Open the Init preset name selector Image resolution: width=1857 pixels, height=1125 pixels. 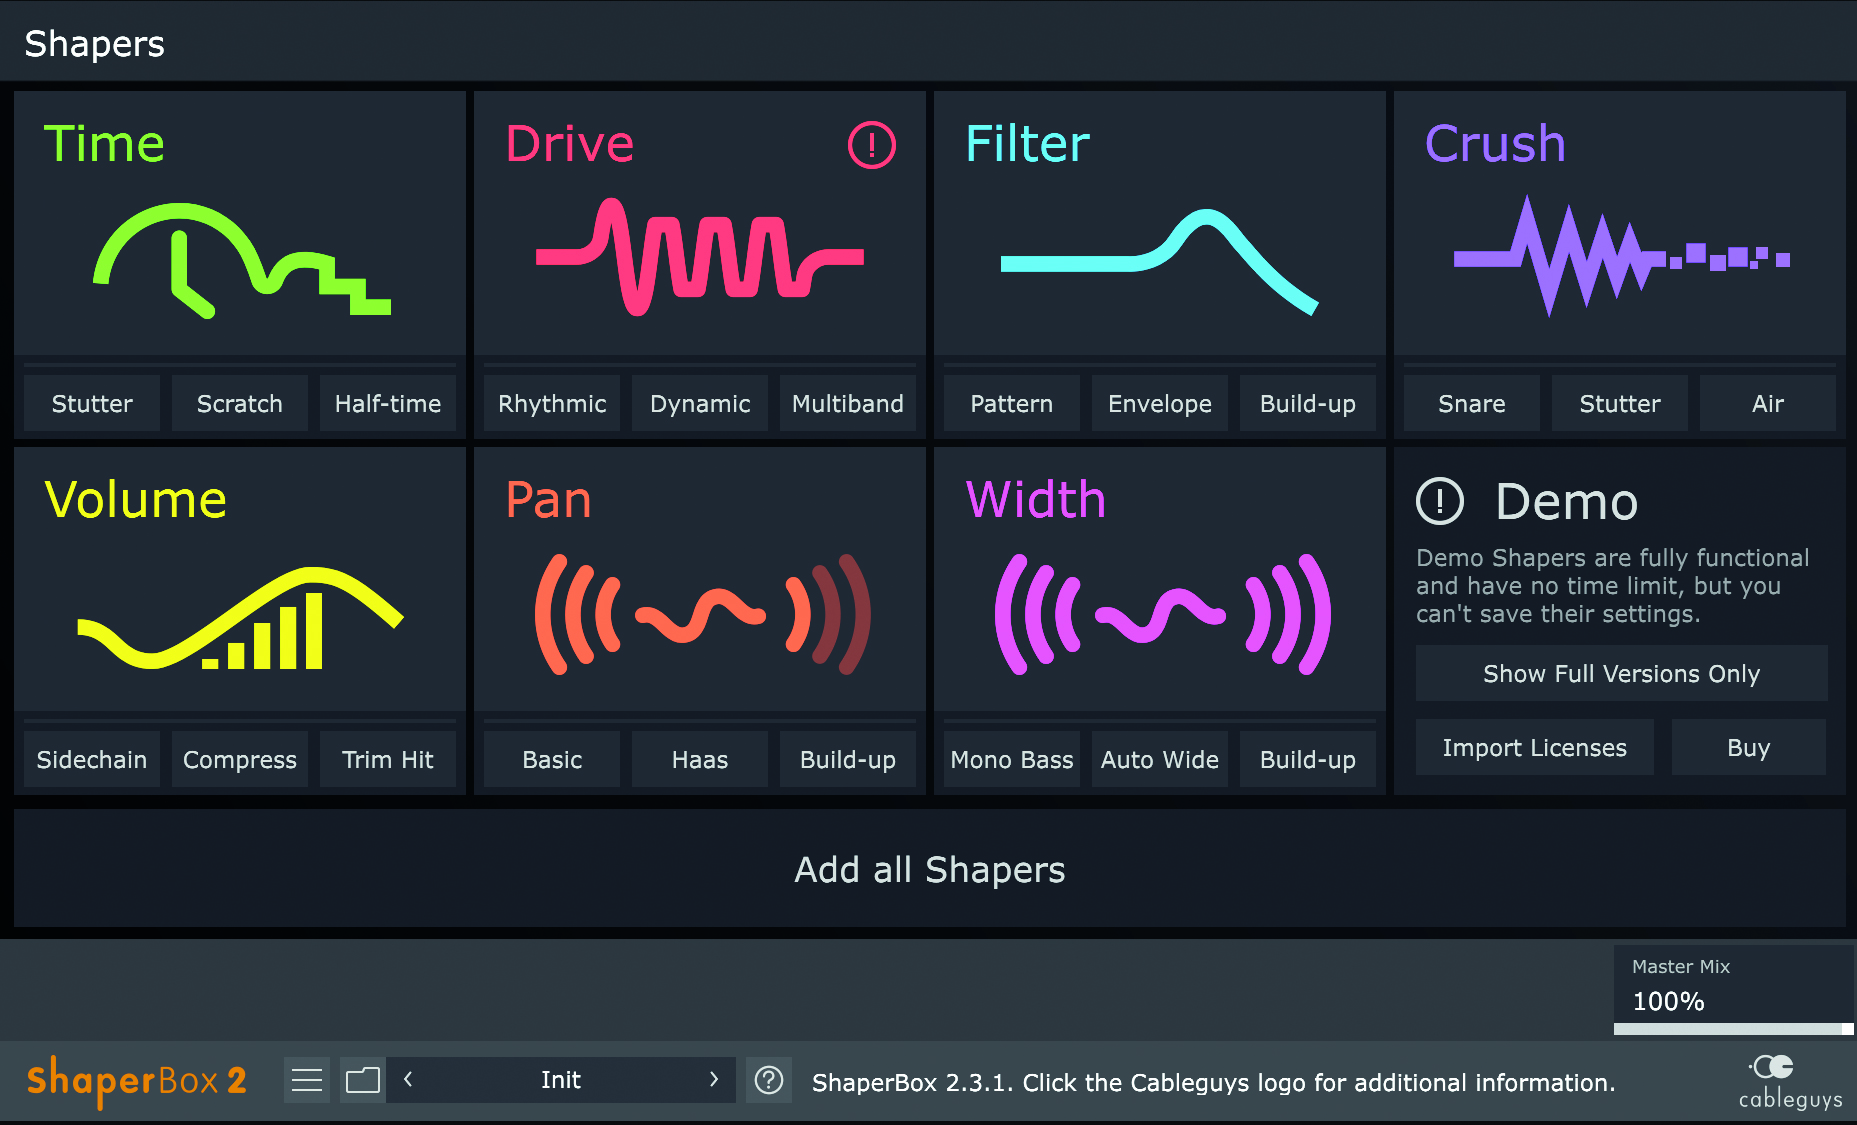[561, 1080]
